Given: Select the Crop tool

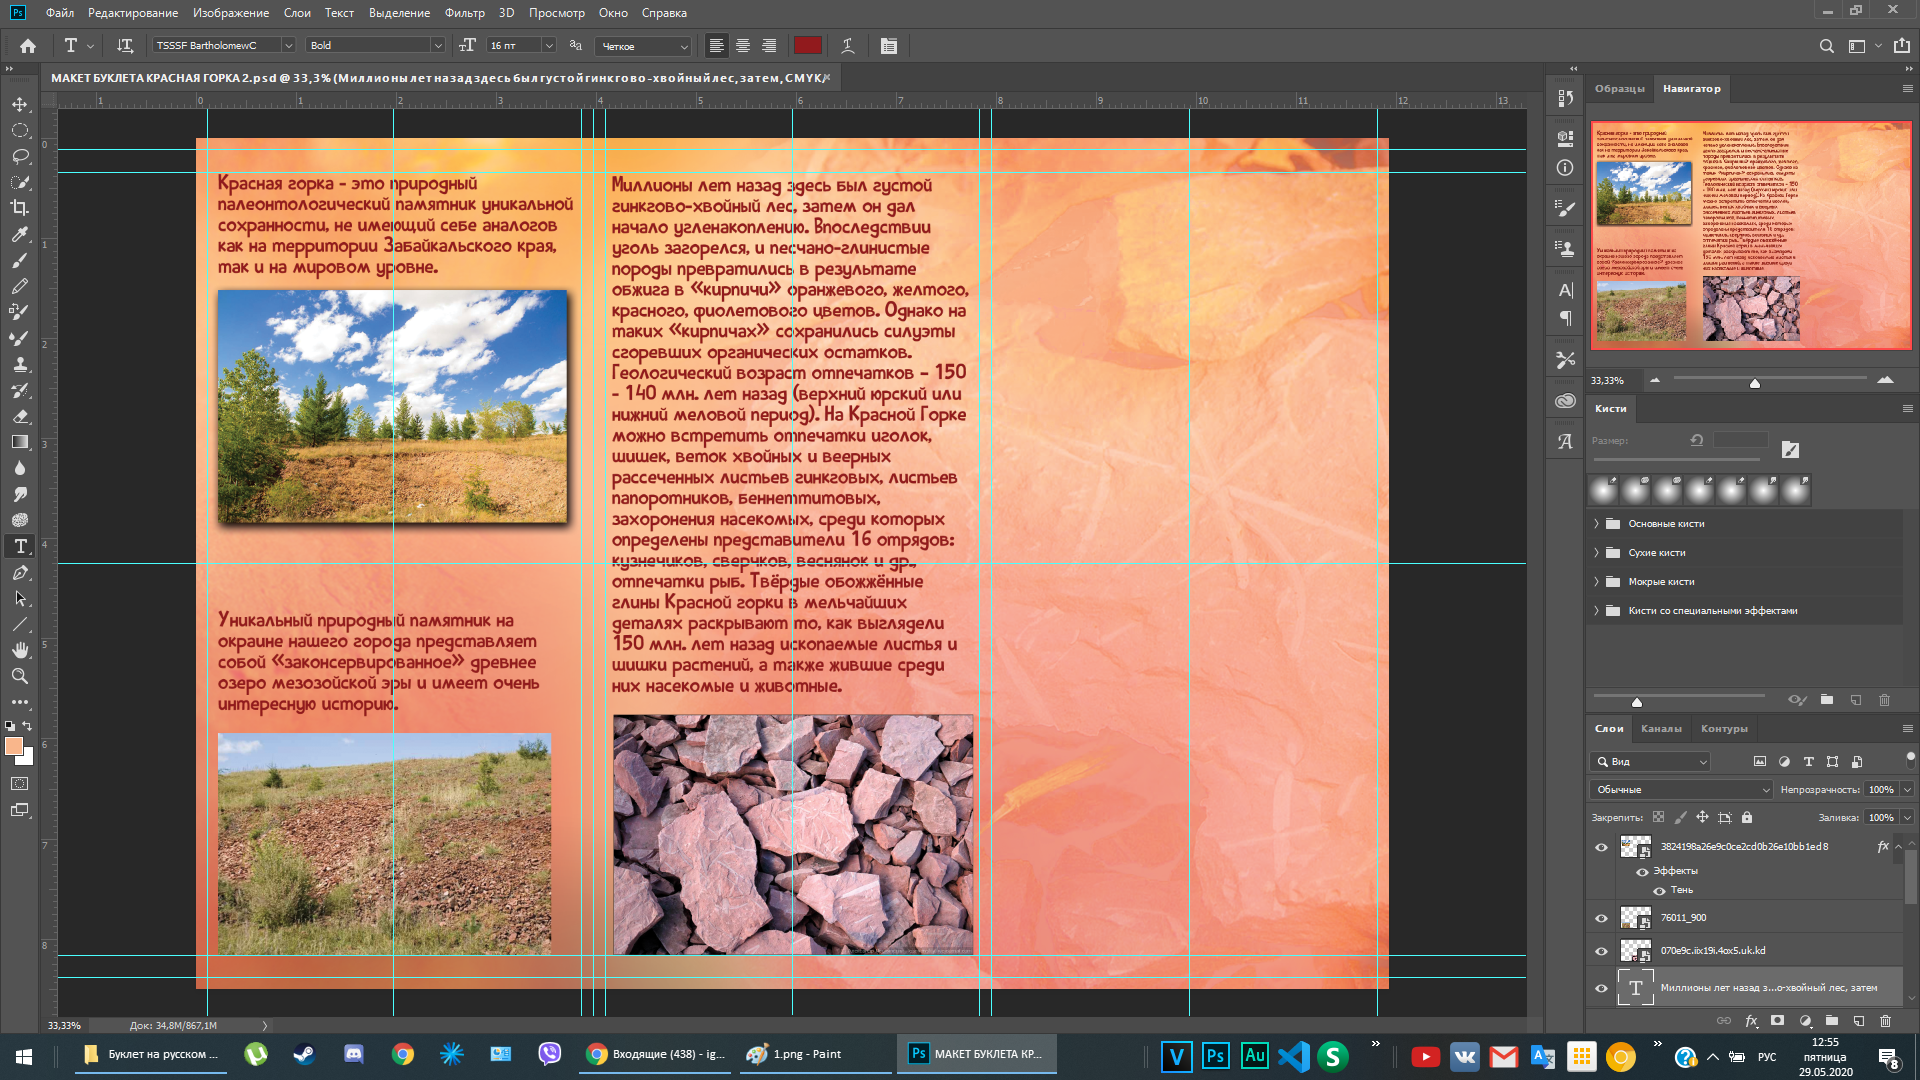Looking at the screenshot, I should (x=19, y=208).
